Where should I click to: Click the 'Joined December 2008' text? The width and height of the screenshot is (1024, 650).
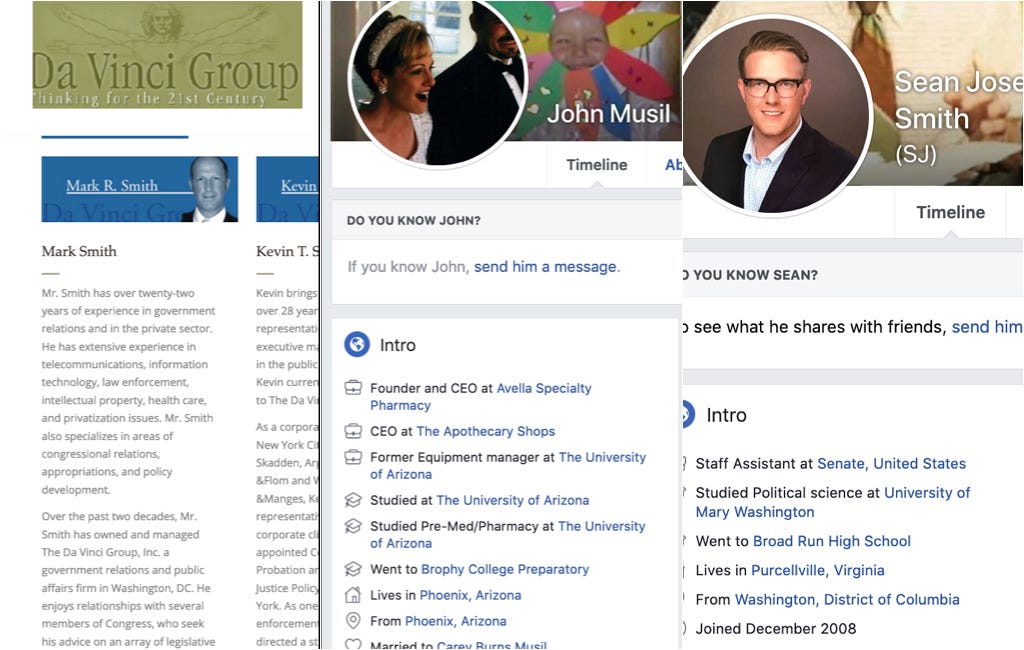tap(776, 628)
